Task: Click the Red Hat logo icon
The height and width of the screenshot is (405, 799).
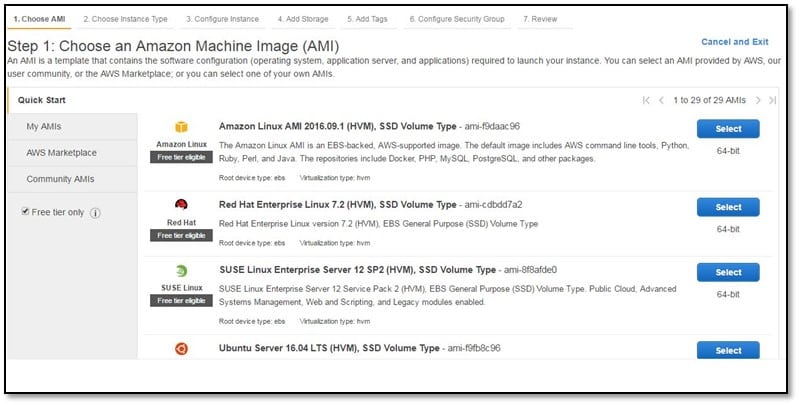Action: click(x=181, y=205)
